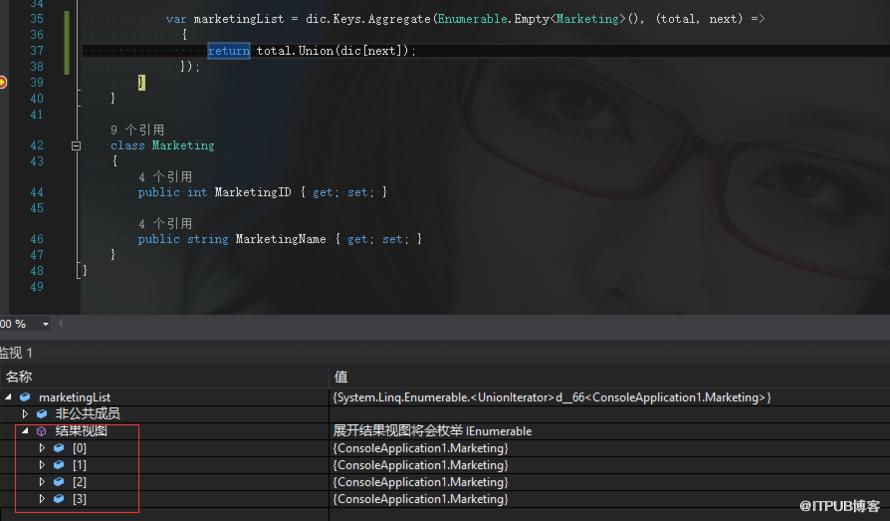Collapse the marketingList watch entry
This screenshot has width=890, height=521.
tap(9, 397)
